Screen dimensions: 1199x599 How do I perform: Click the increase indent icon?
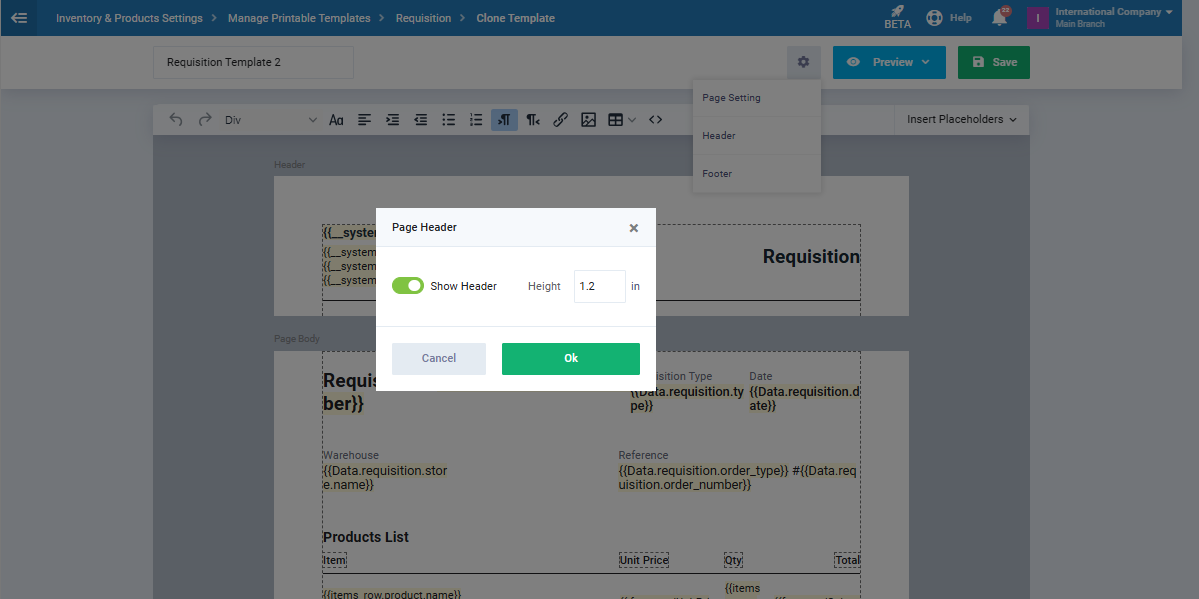393,120
